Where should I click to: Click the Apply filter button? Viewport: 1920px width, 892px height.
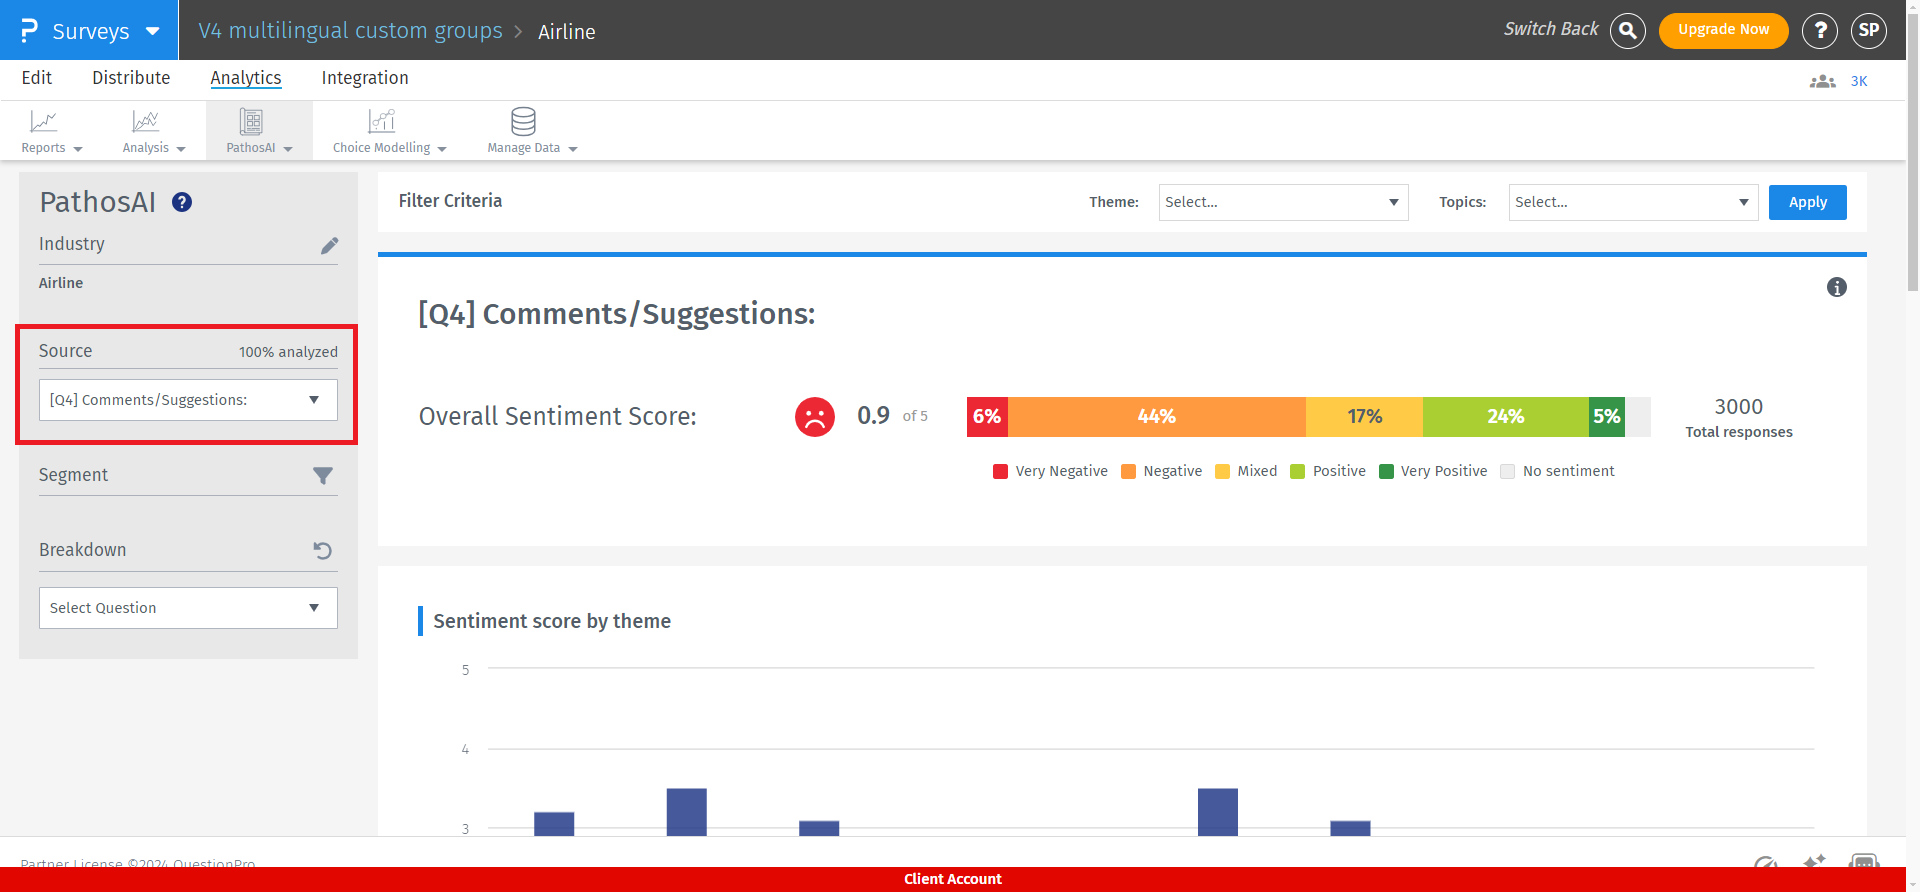[1808, 202]
